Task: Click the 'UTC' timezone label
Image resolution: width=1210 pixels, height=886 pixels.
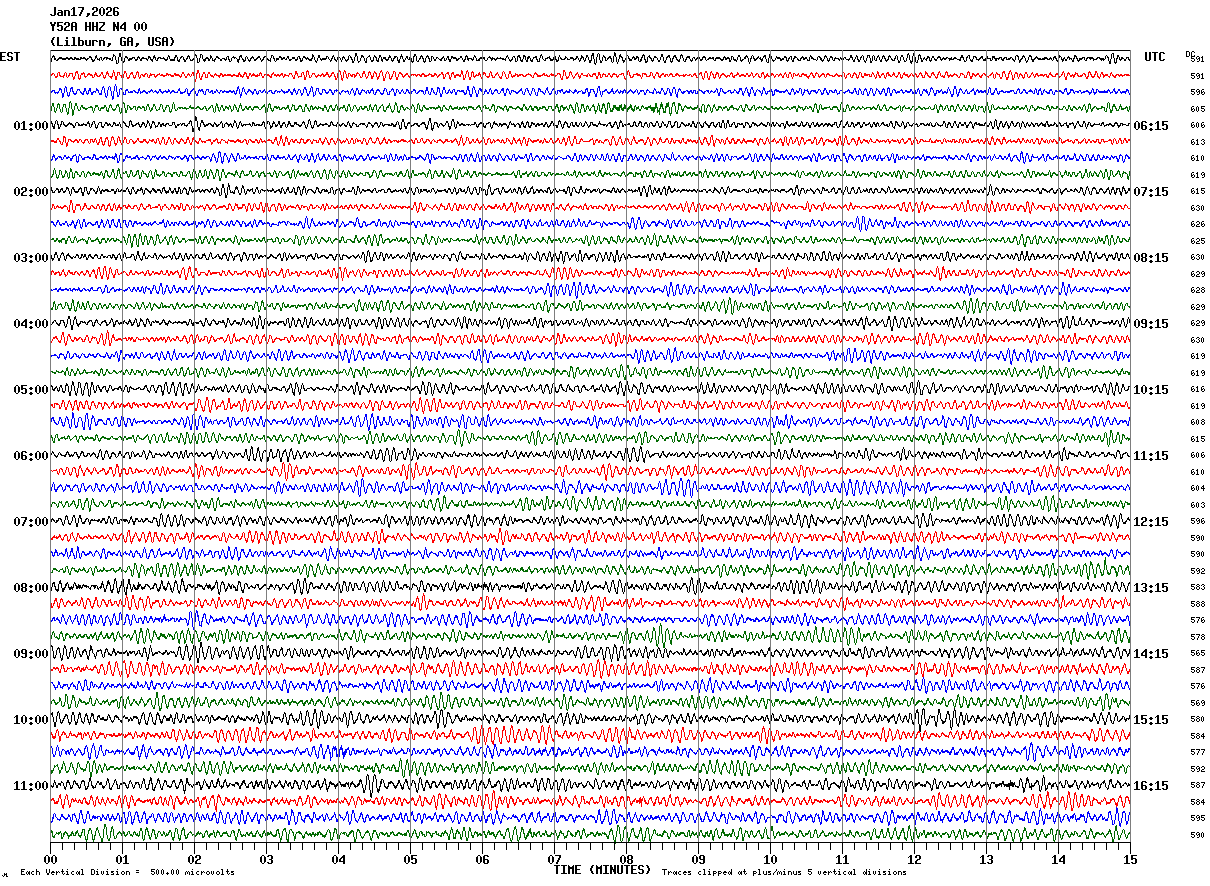Action: [1155, 57]
